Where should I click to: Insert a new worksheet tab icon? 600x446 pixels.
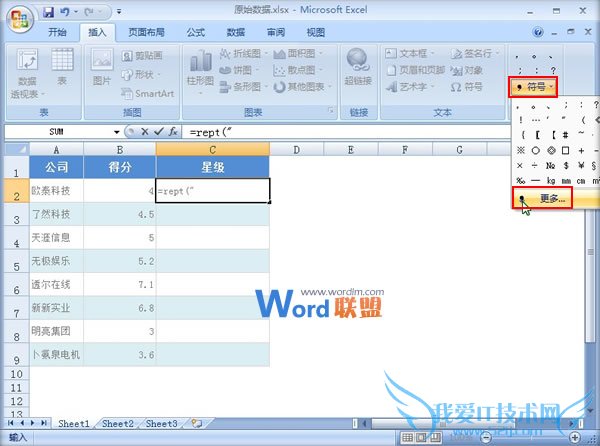[x=197, y=423]
